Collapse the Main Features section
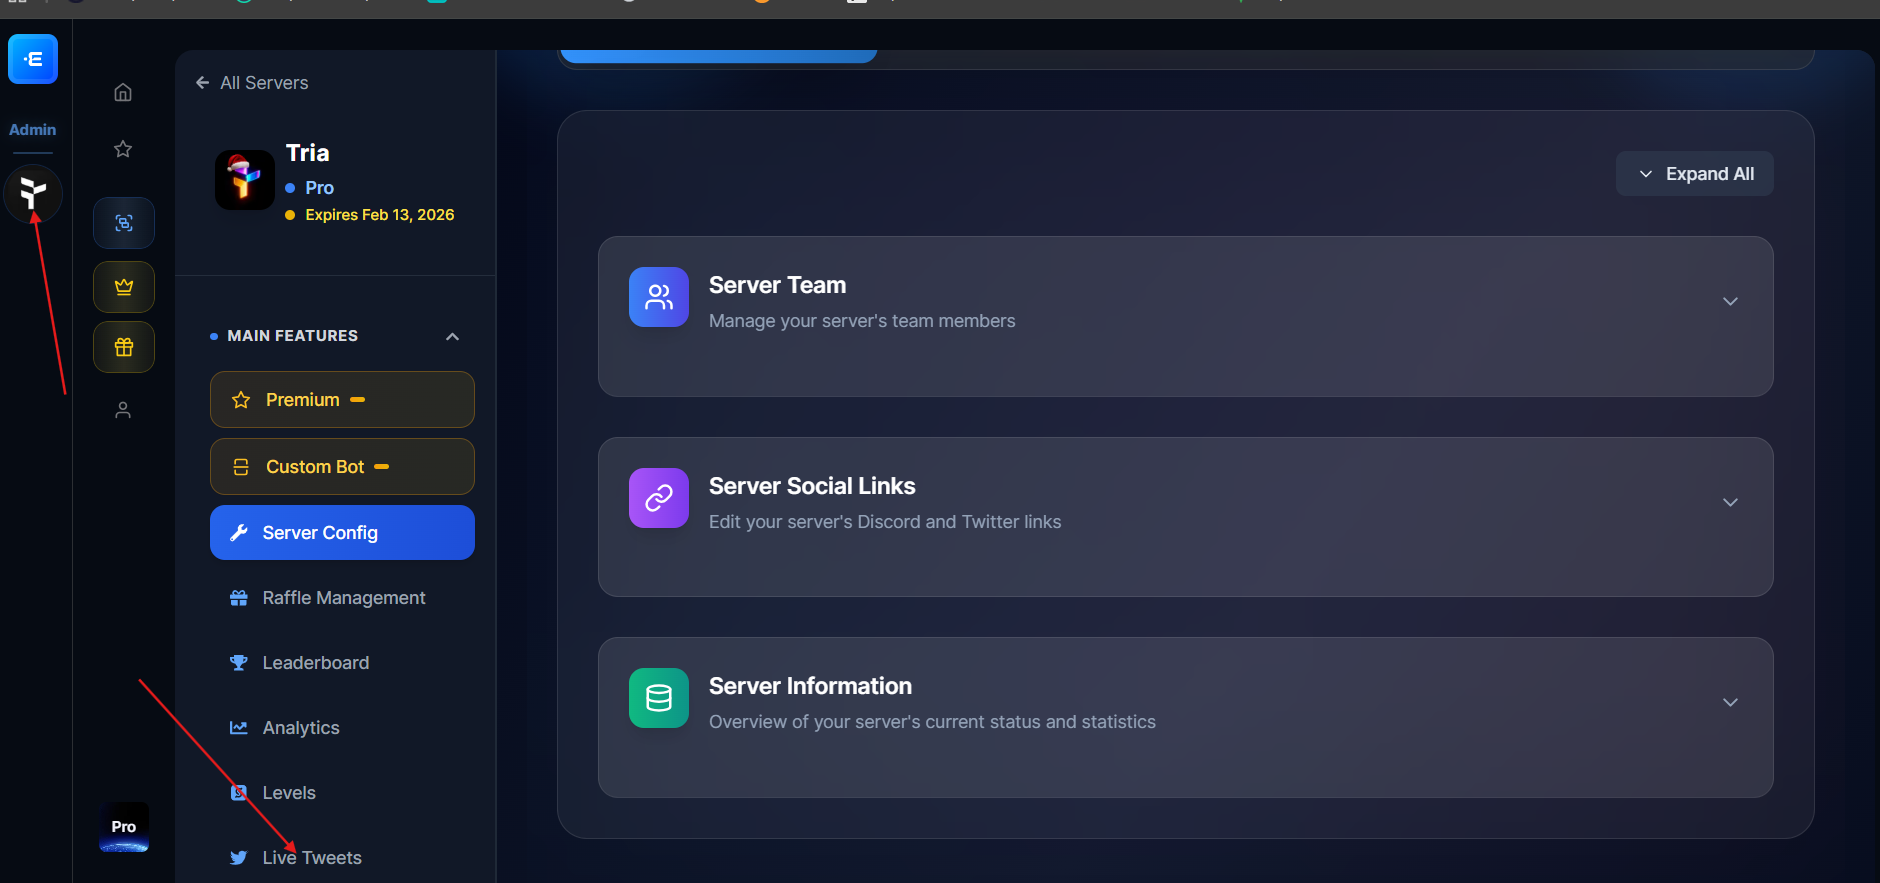The image size is (1880, 883). (452, 336)
